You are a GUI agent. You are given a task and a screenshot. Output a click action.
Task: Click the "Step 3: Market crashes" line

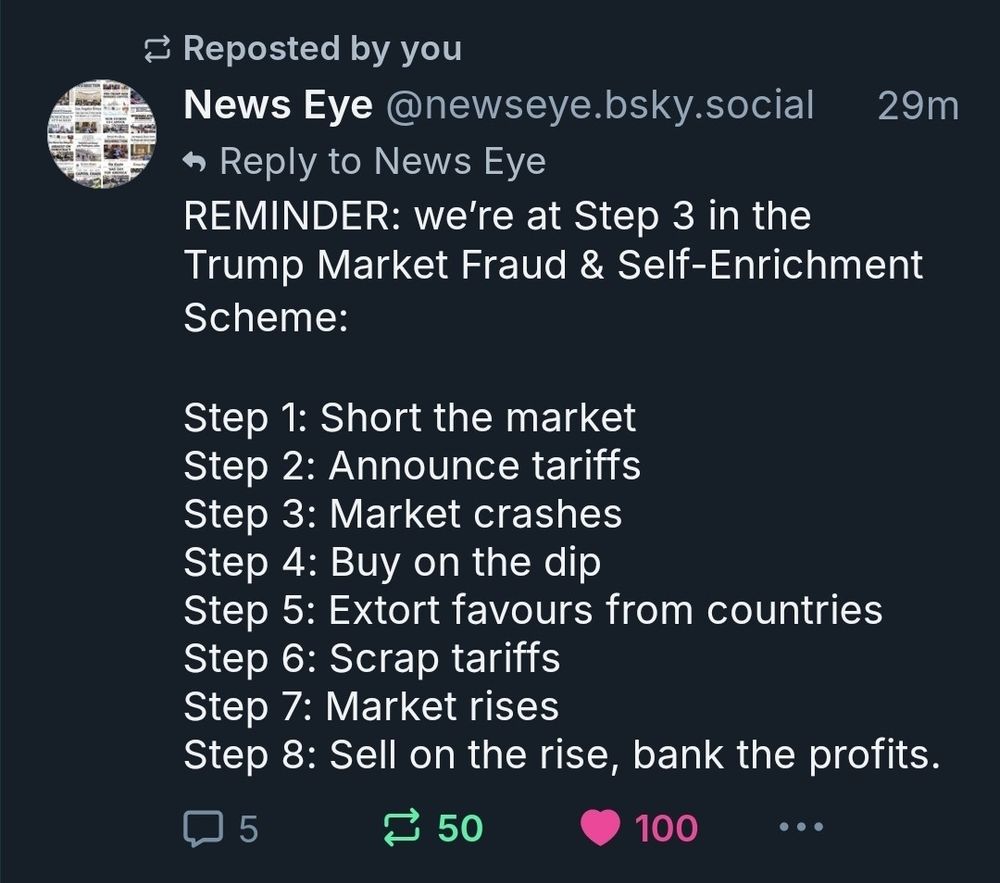click(x=402, y=513)
